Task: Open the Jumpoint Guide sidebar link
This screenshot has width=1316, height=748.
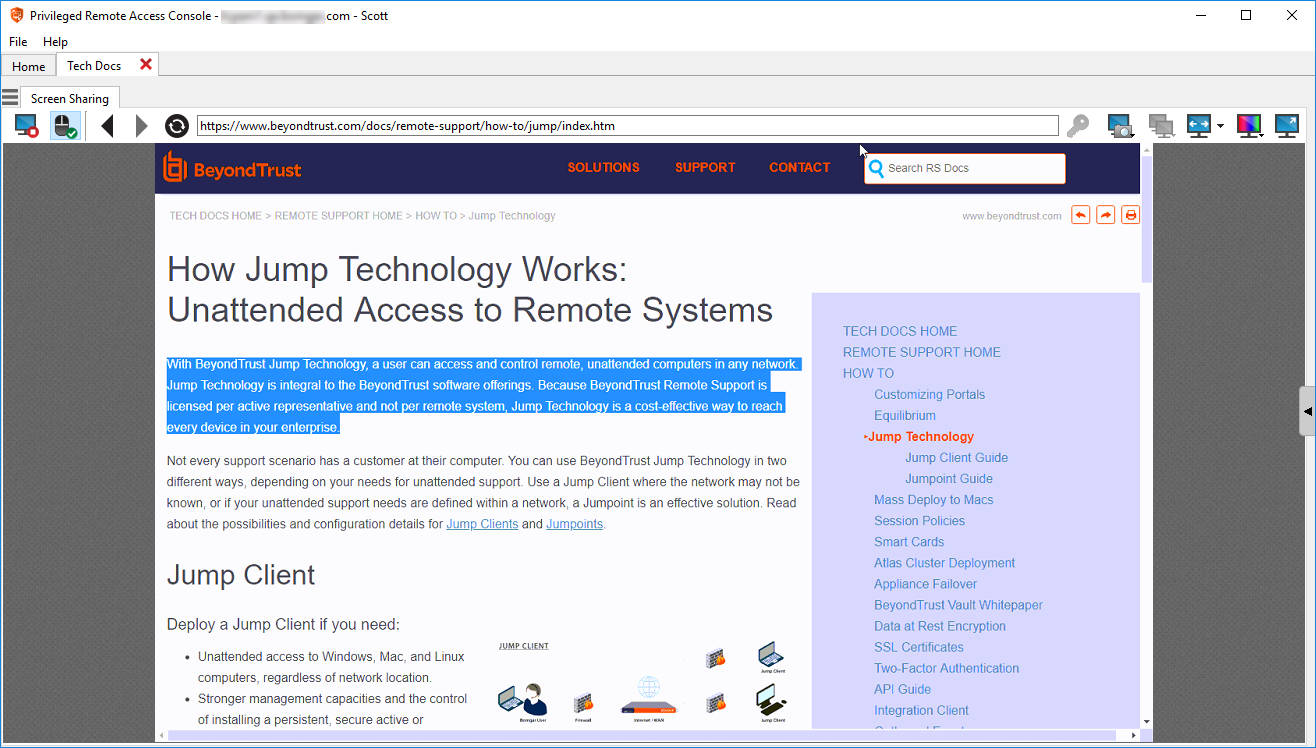Action: [x=948, y=479]
